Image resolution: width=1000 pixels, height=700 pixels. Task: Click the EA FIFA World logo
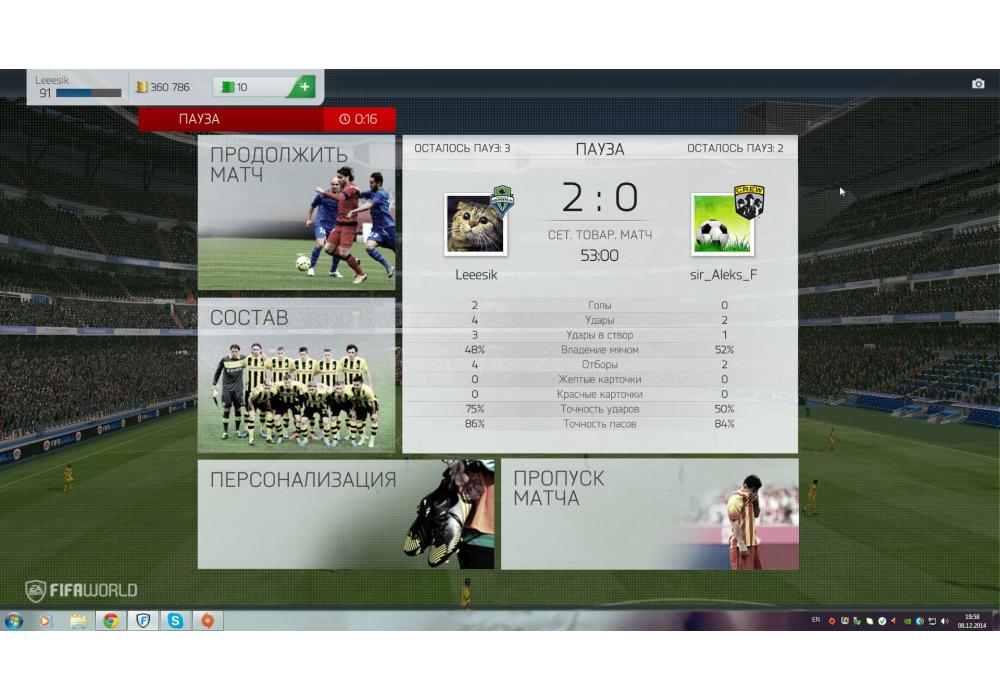81,590
